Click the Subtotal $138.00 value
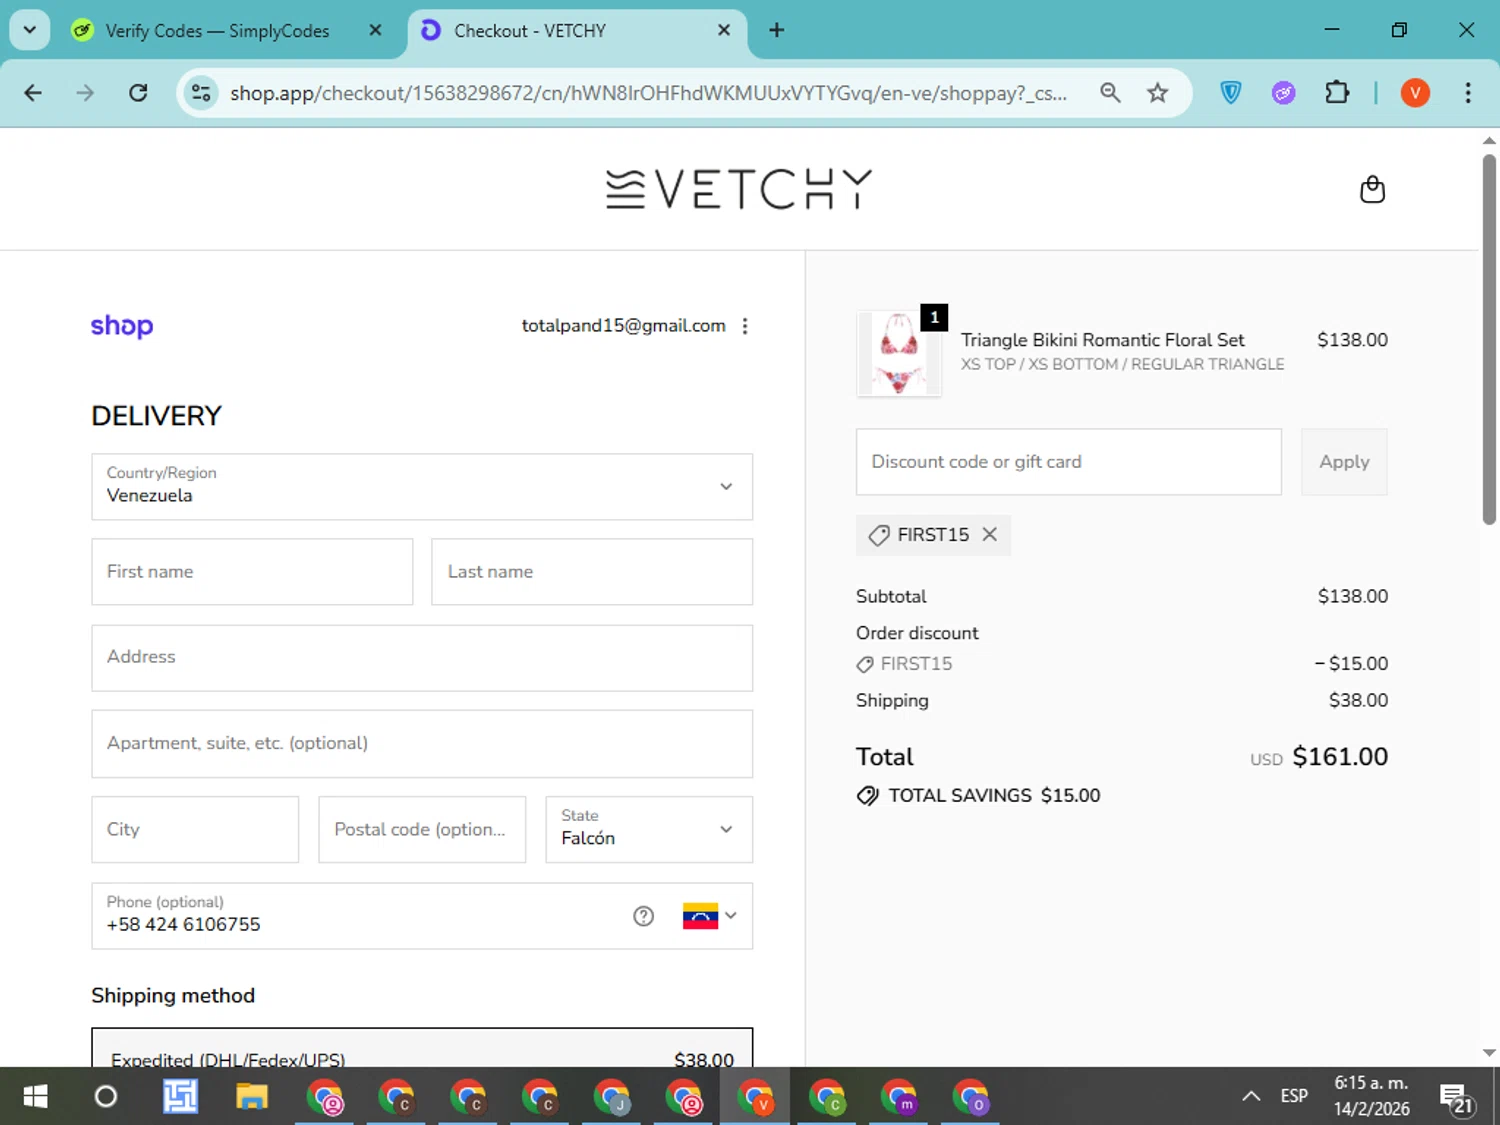This screenshot has height=1125, width=1500. tap(1352, 596)
